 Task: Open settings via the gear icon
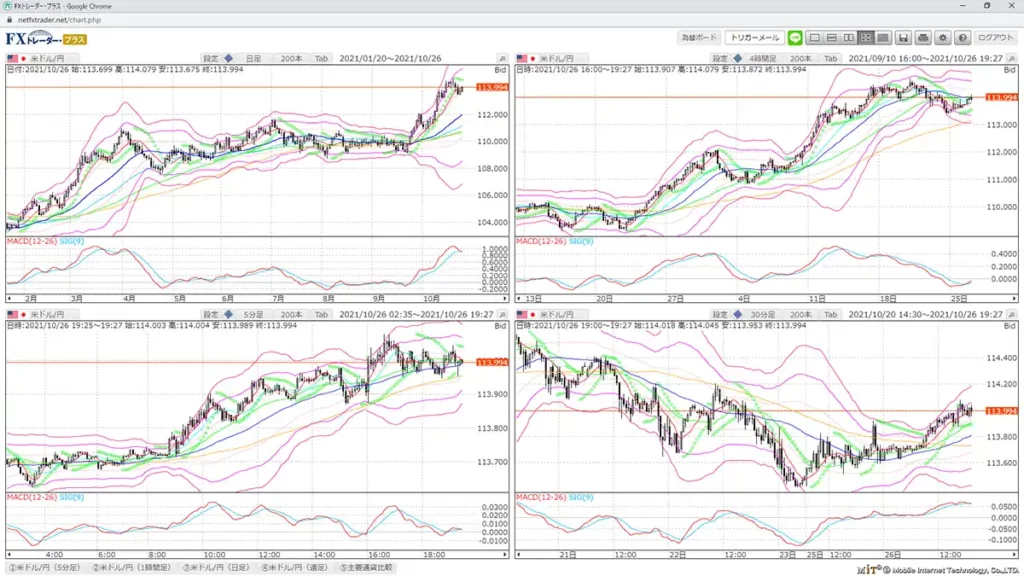942,38
